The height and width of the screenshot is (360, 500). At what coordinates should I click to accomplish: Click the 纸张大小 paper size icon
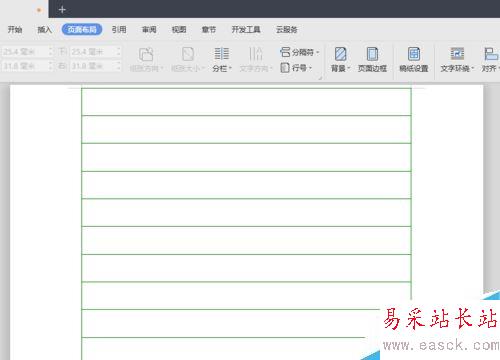[x=188, y=54]
